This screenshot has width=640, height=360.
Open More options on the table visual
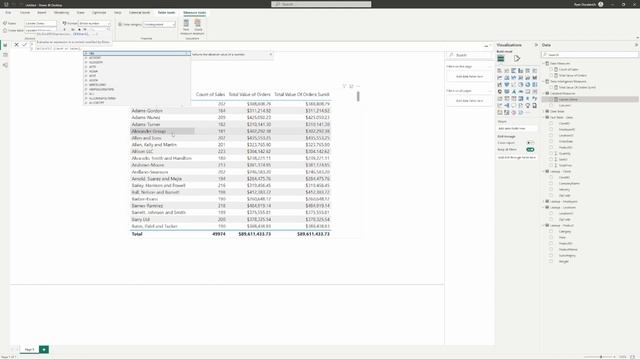click(x=358, y=86)
